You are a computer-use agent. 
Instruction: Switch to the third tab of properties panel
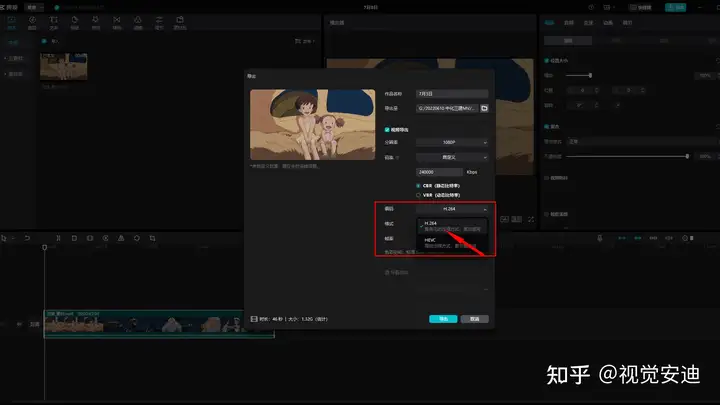click(x=589, y=22)
